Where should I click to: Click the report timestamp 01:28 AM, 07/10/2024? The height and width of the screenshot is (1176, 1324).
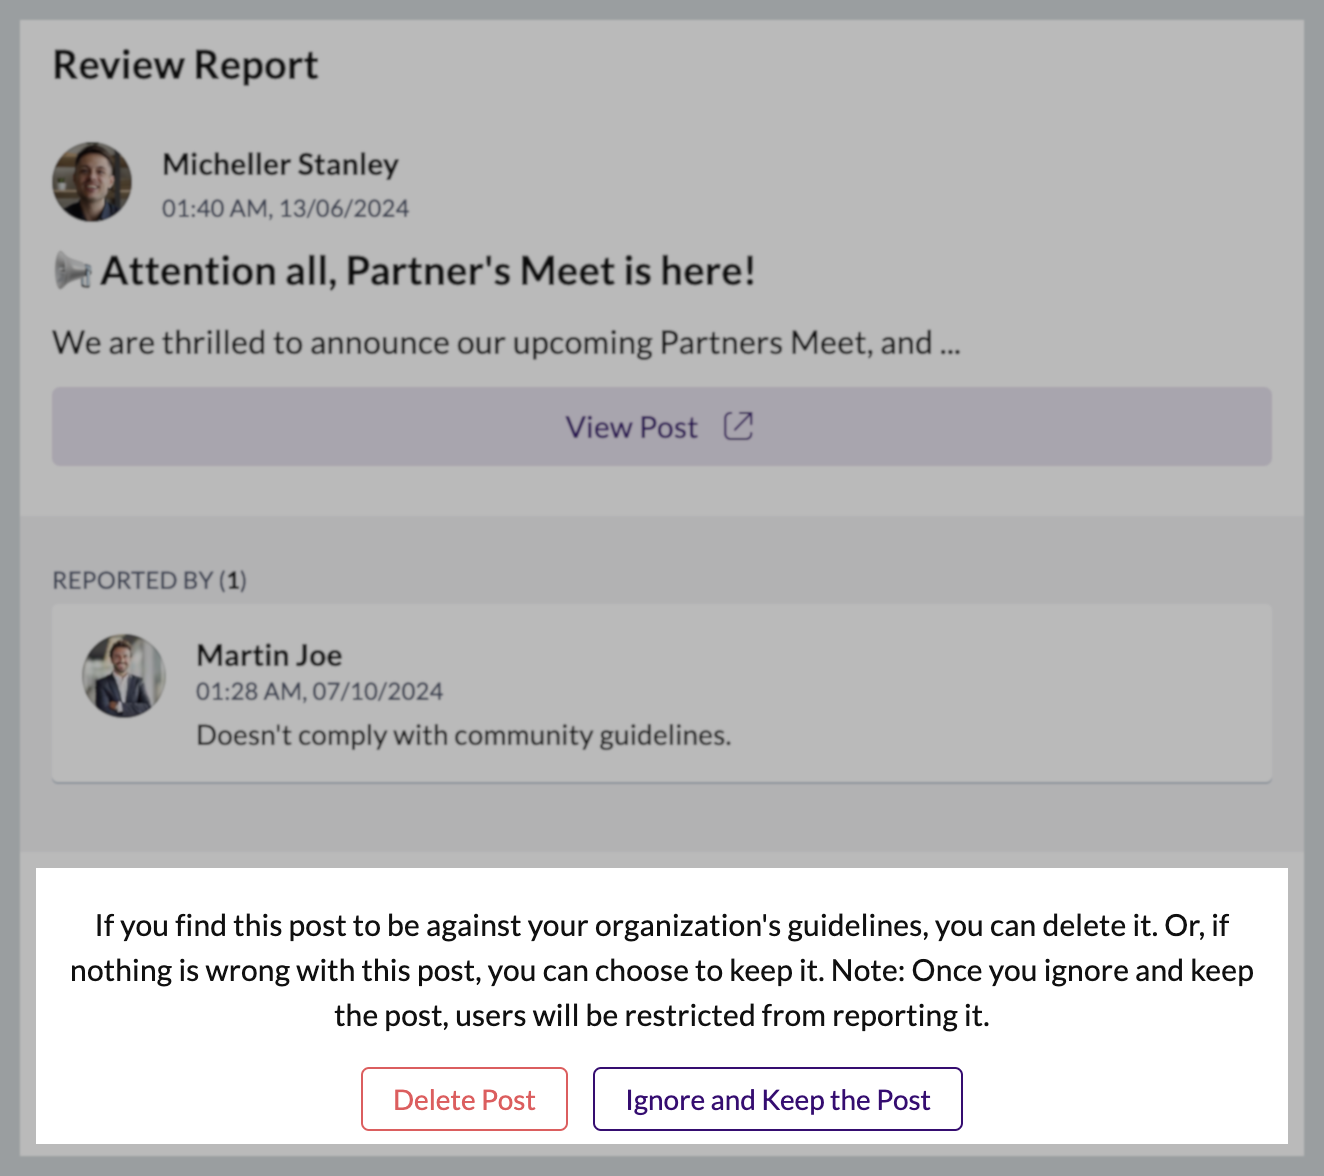pyautogui.click(x=319, y=691)
